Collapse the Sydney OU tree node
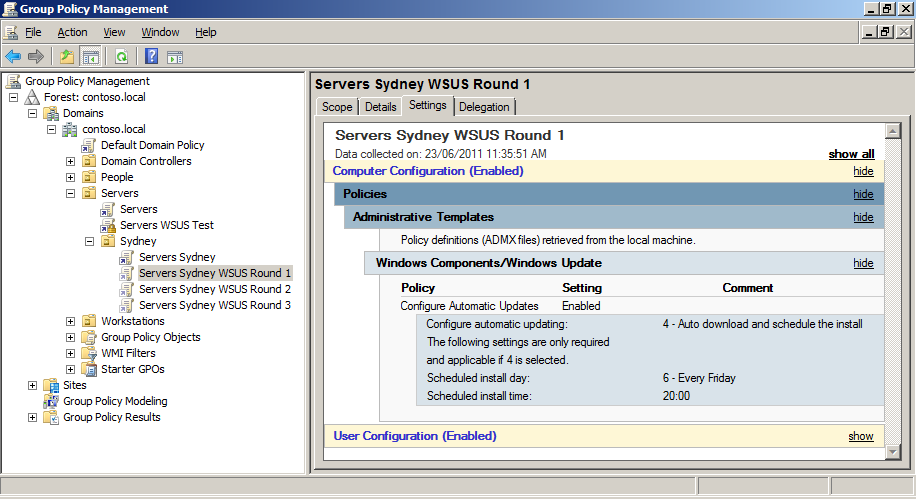Viewport: 916px width, 499px height. (x=90, y=241)
